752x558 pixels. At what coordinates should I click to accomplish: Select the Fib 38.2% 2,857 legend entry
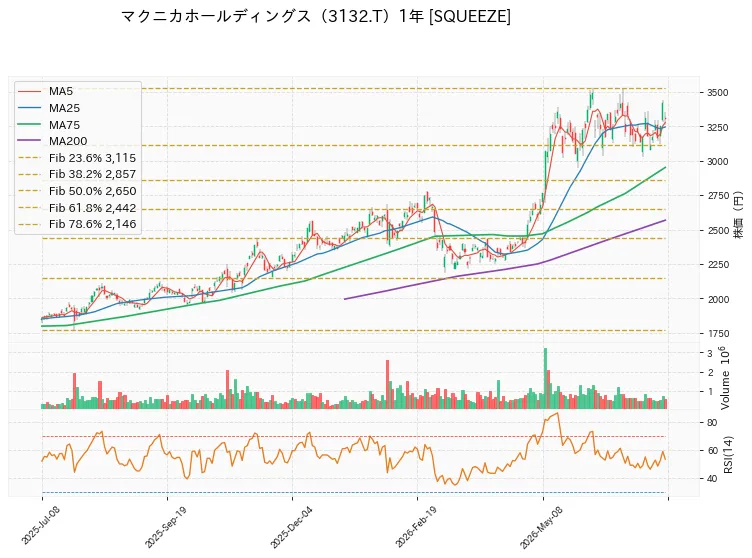(77, 174)
